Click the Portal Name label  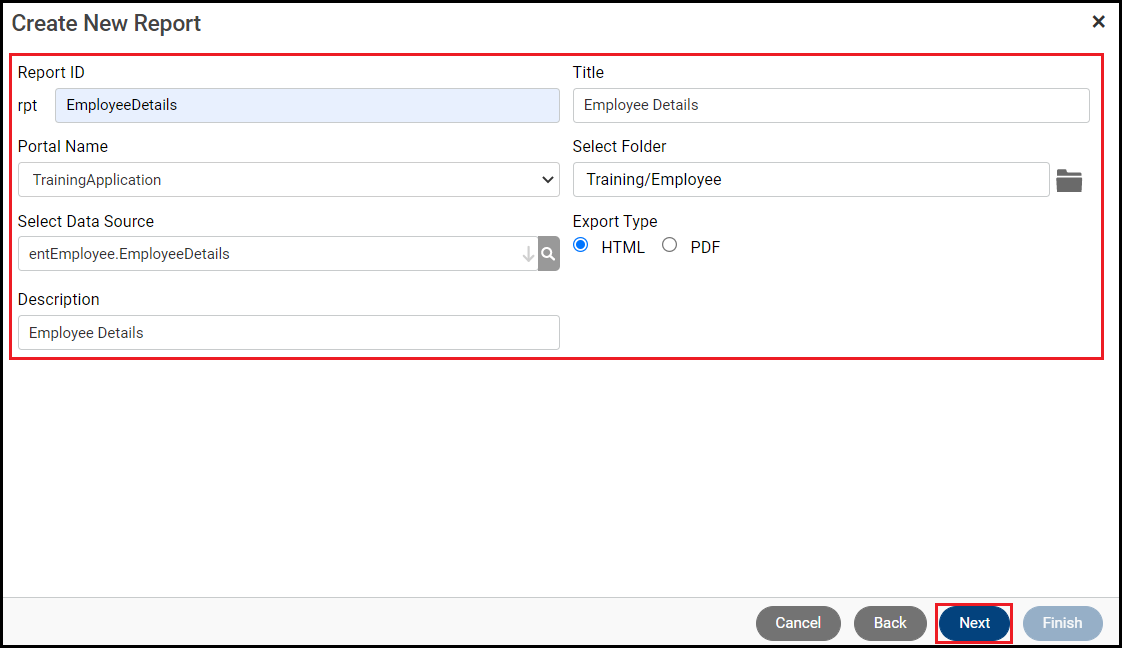[x=63, y=146]
